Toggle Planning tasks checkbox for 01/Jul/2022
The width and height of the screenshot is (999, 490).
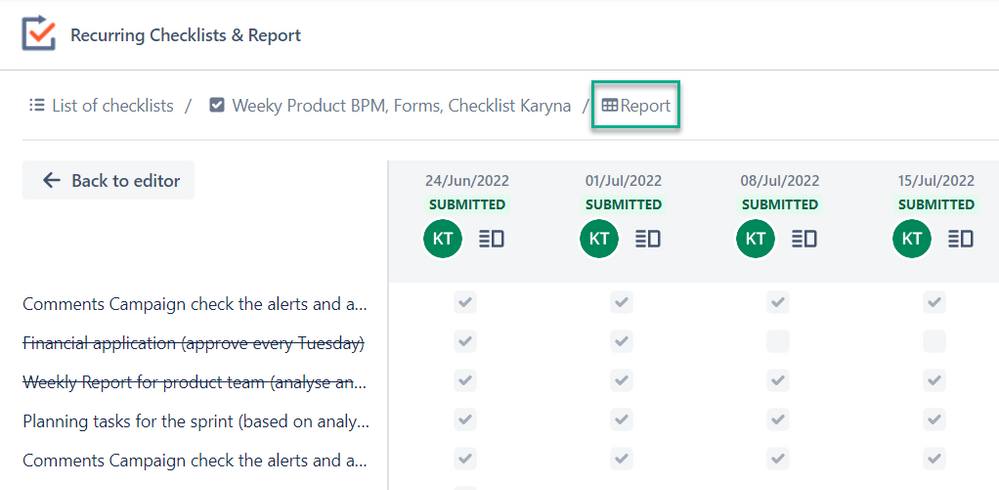(622, 420)
